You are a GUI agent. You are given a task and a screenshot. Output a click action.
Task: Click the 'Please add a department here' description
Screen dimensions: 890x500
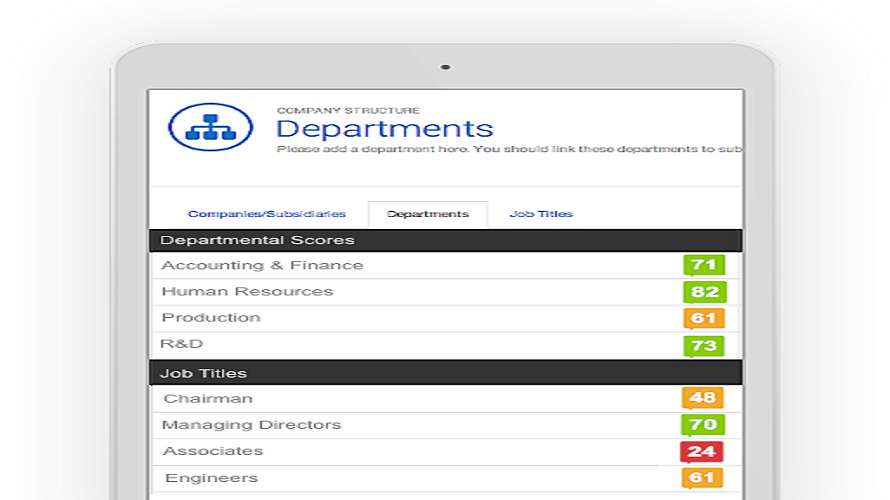[x=509, y=149]
